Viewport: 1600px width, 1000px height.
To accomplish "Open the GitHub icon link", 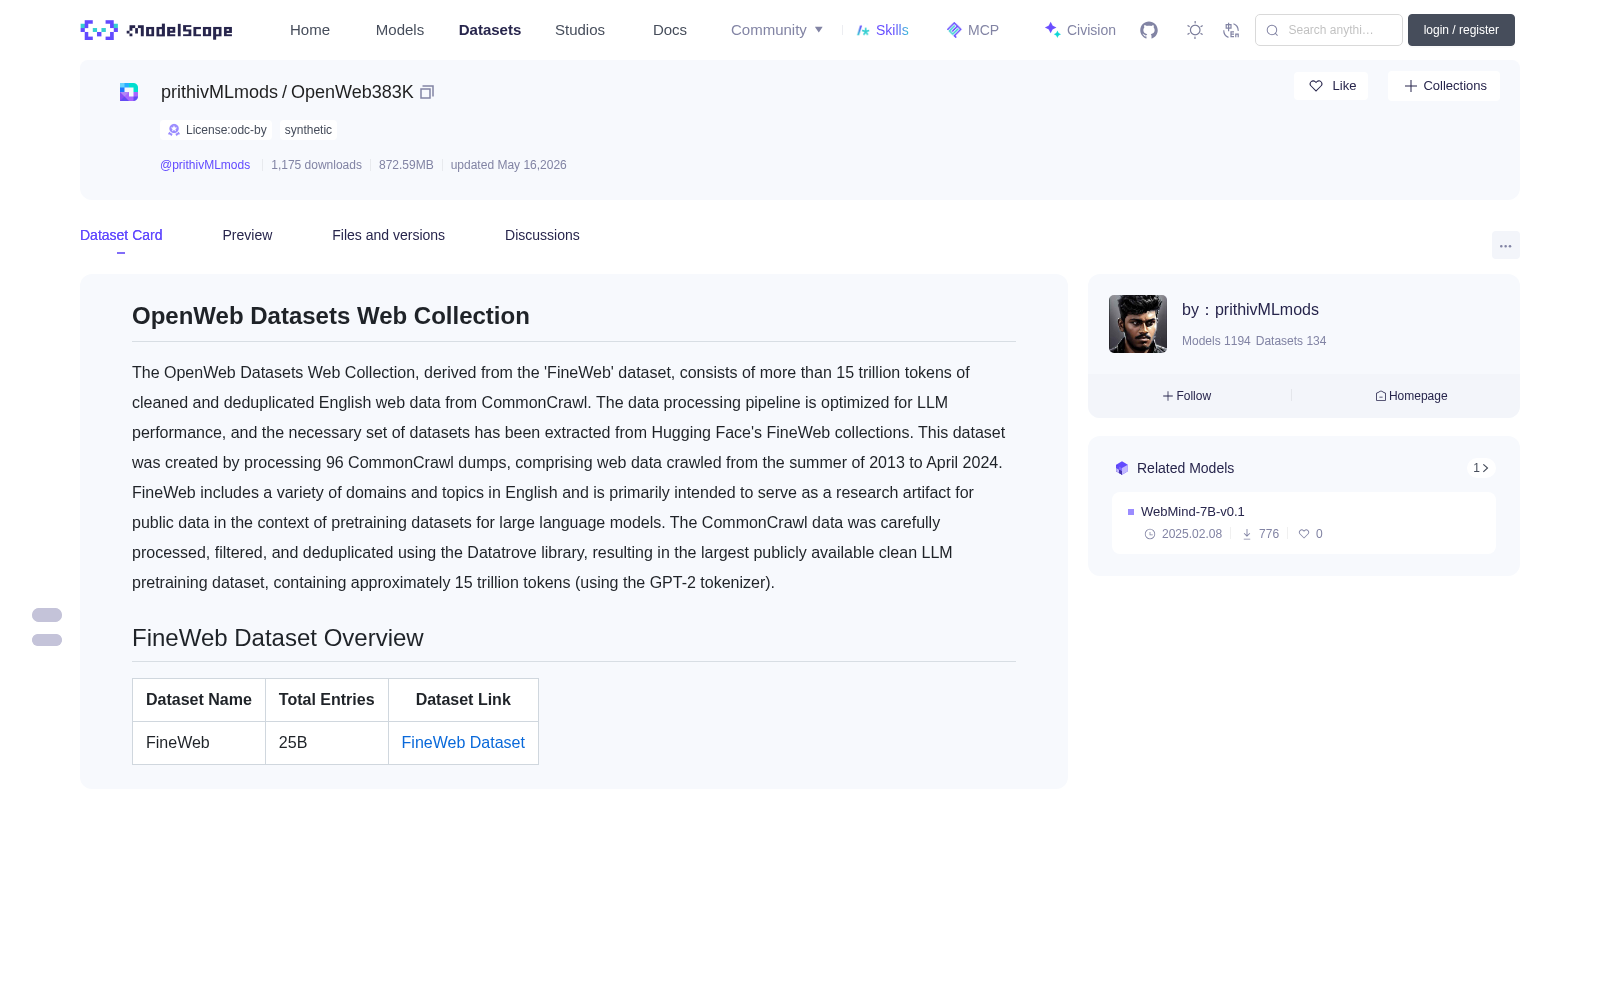I will 1149,30.
